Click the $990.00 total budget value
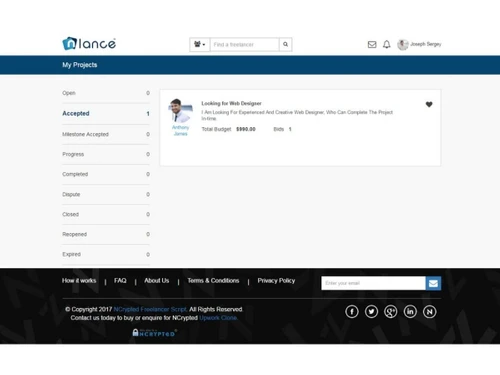The image size is (500, 375). click(x=246, y=129)
